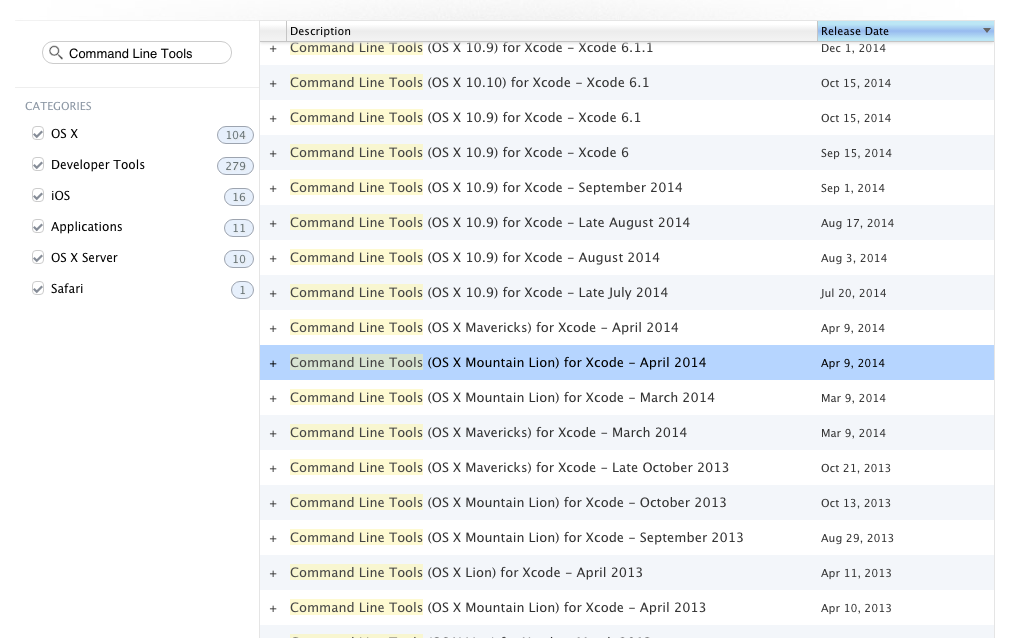
Task: Expand the Mavericks April 2014 row
Action: tap(273, 328)
